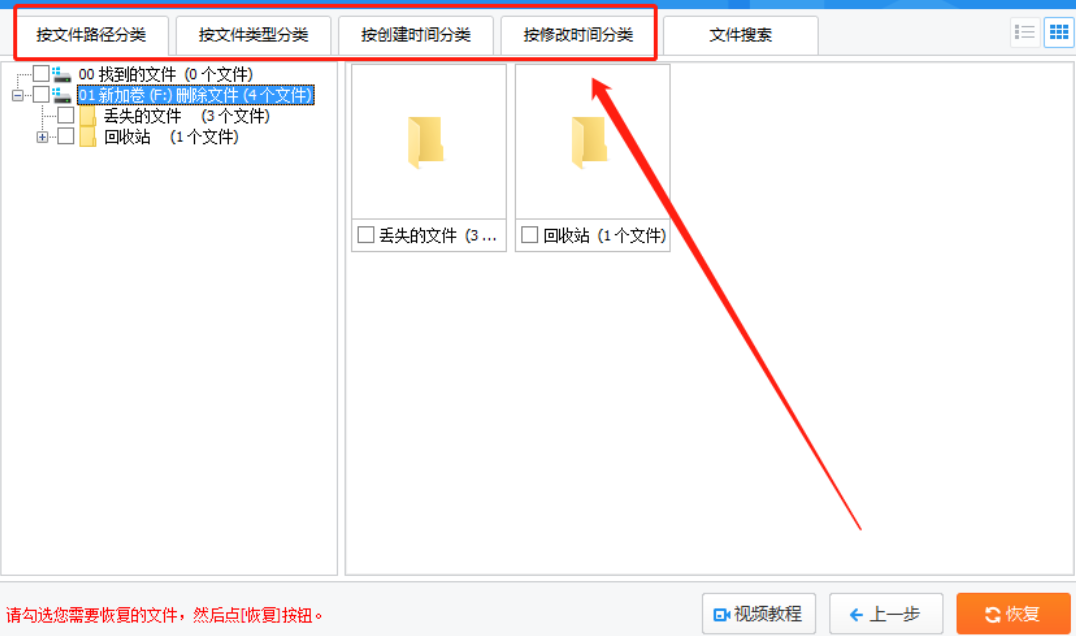Tick 回收站 (1个文件) checkbox under thumbnail

tap(530, 235)
